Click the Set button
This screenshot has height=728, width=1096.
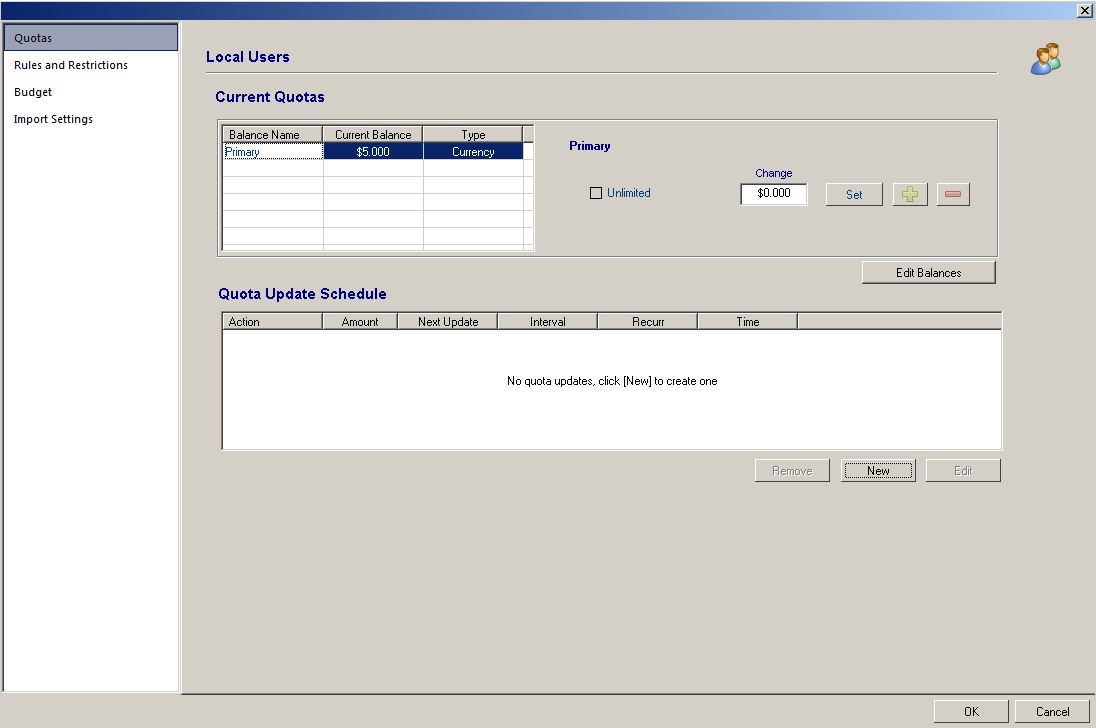point(854,194)
